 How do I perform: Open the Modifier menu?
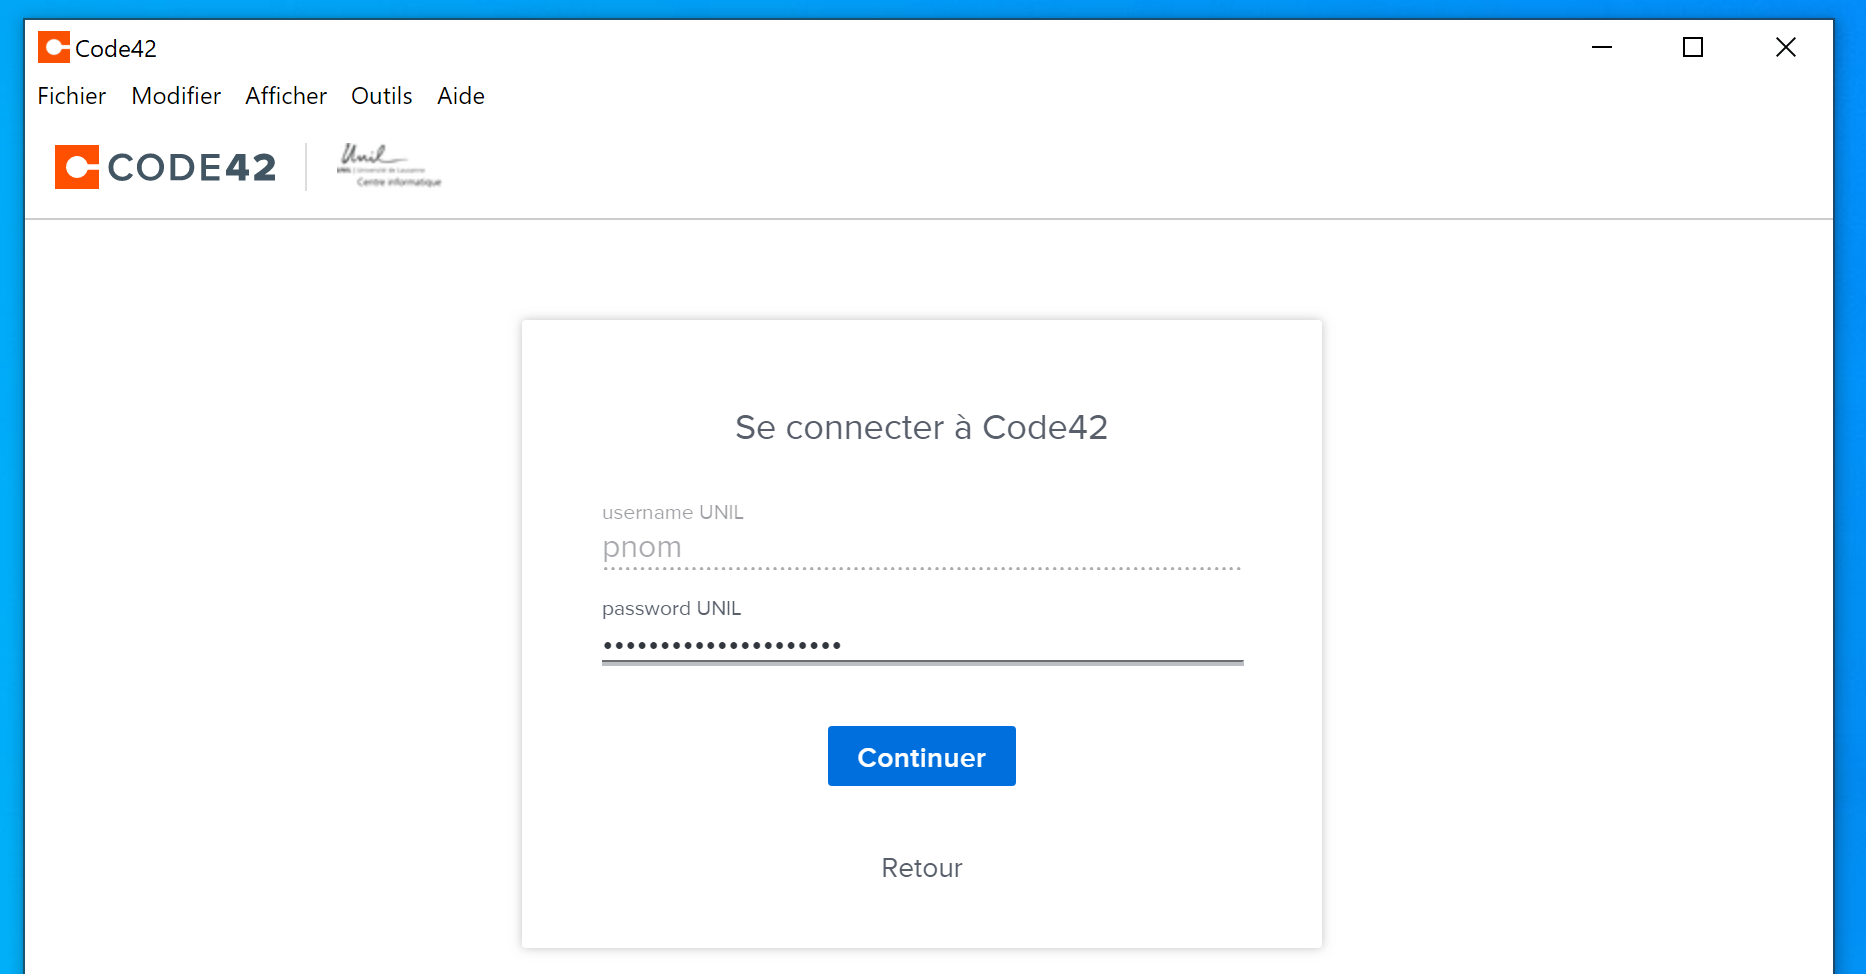pyautogui.click(x=176, y=96)
